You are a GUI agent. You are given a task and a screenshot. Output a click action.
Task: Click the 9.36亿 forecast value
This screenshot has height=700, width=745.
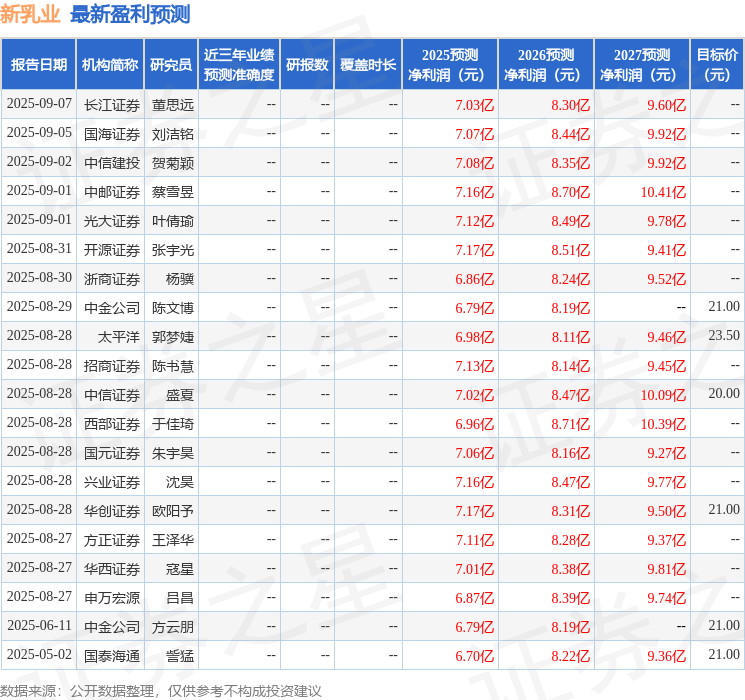667,656
